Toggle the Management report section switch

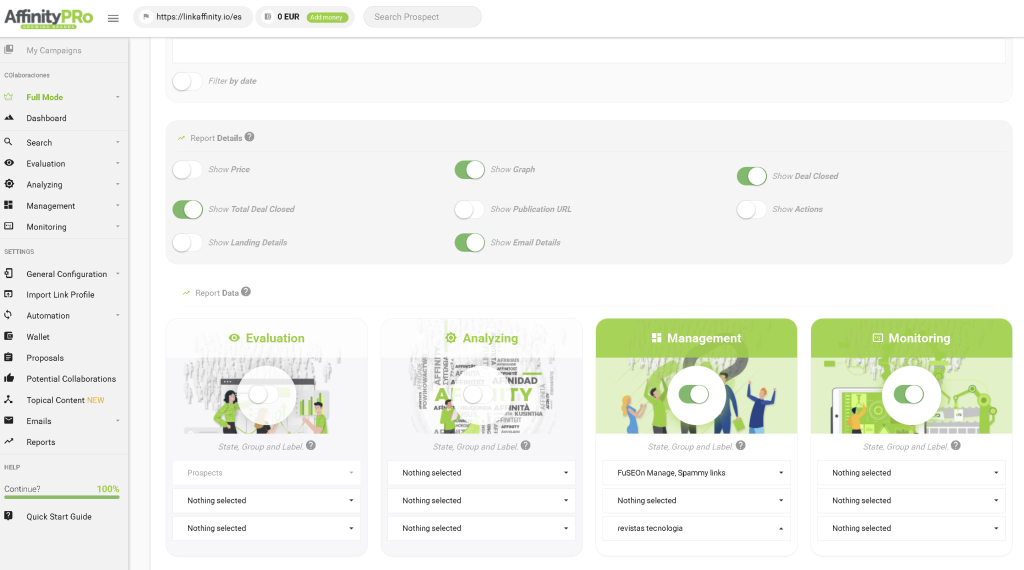693,394
